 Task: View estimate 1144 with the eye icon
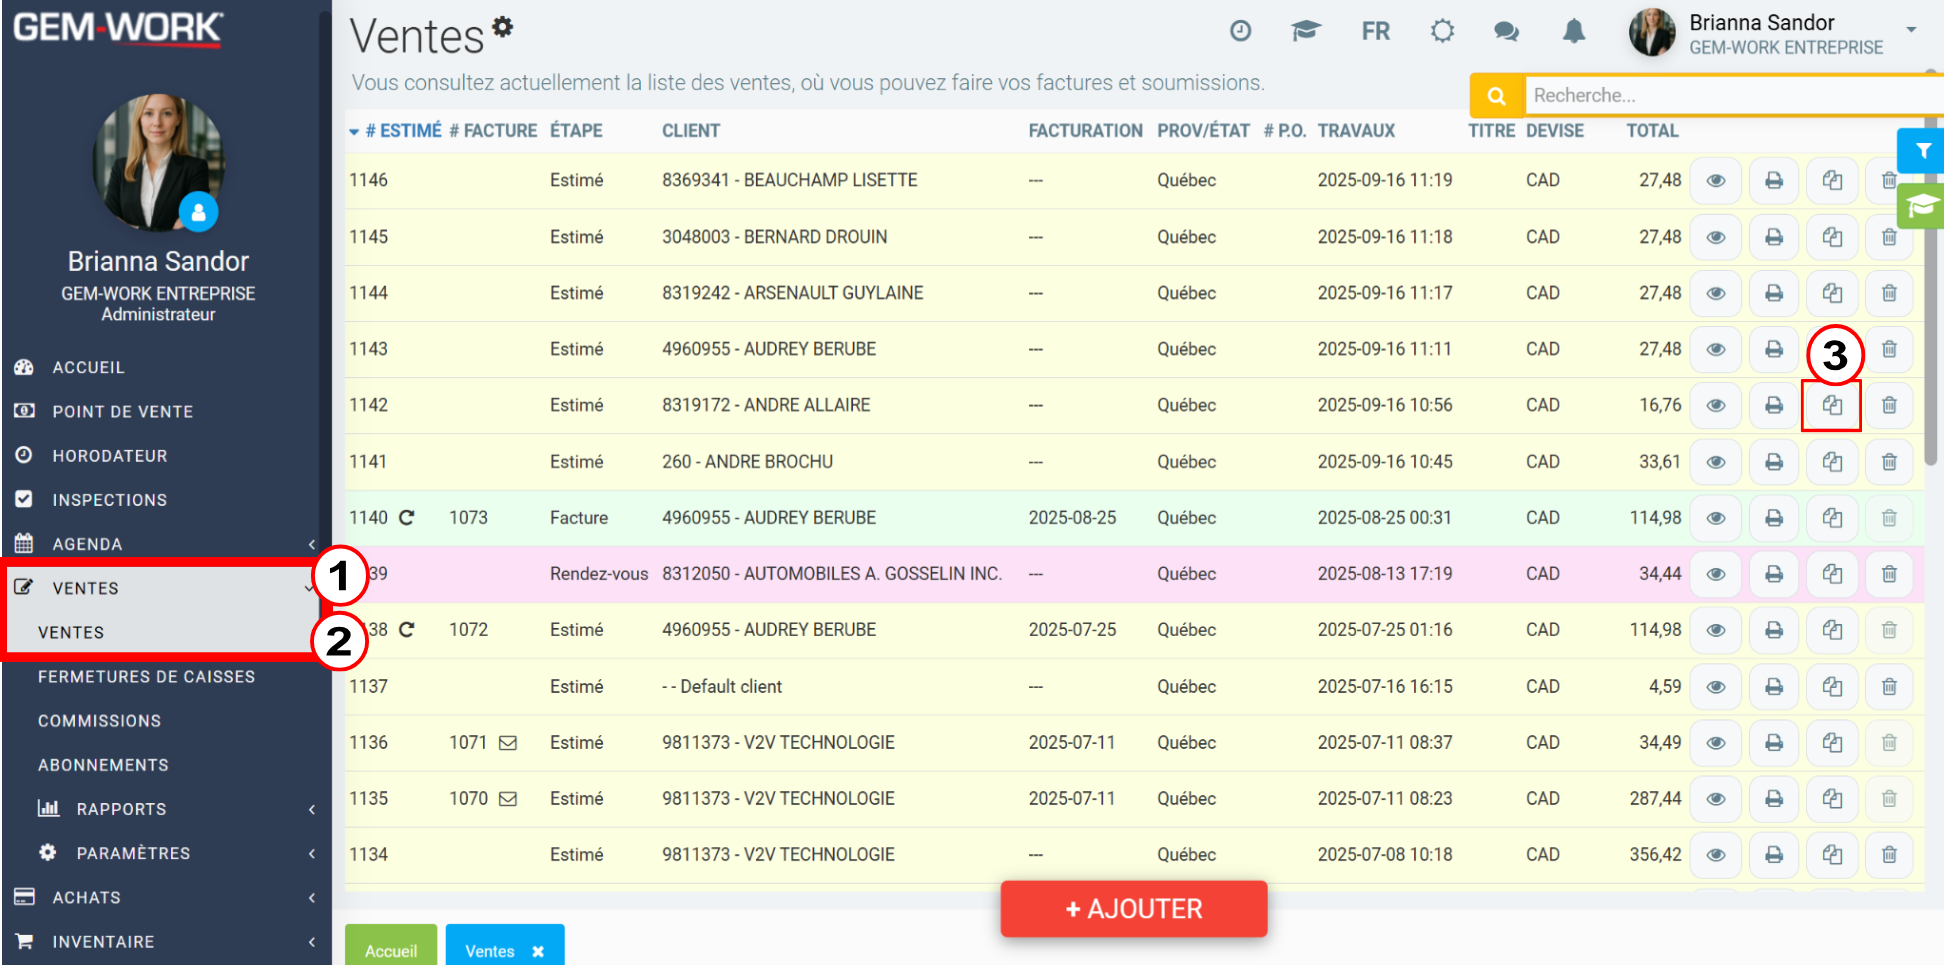pyautogui.click(x=1716, y=293)
